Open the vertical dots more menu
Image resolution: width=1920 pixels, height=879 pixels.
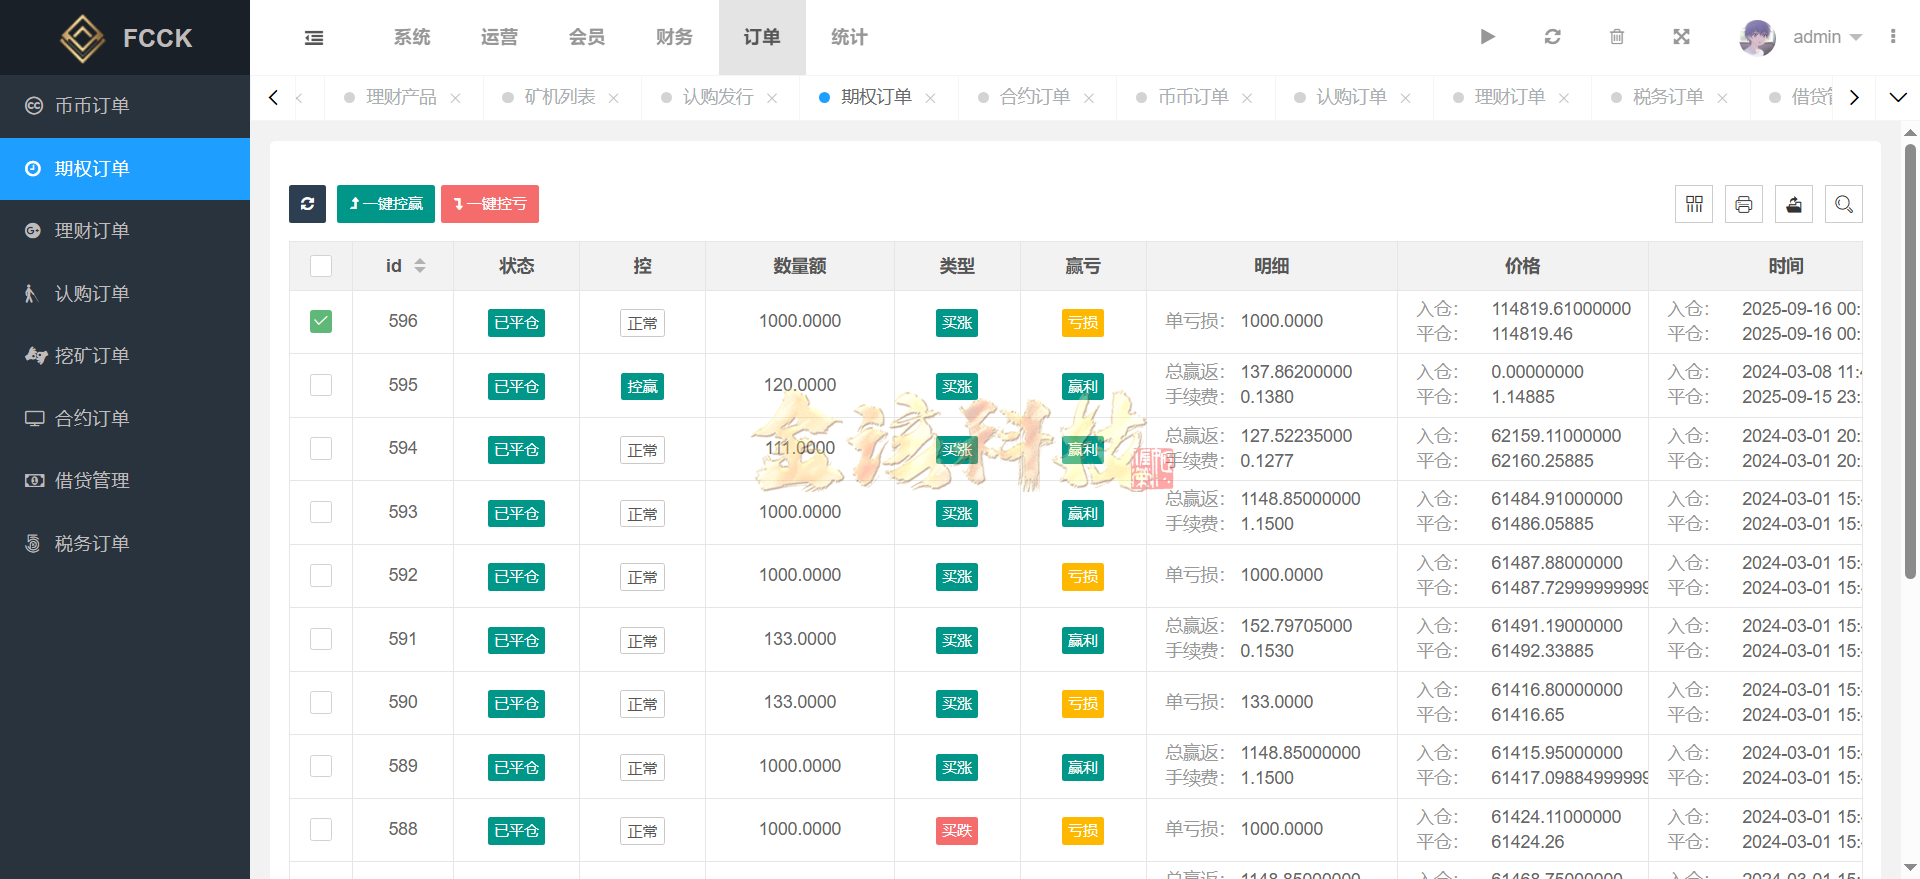[1893, 37]
